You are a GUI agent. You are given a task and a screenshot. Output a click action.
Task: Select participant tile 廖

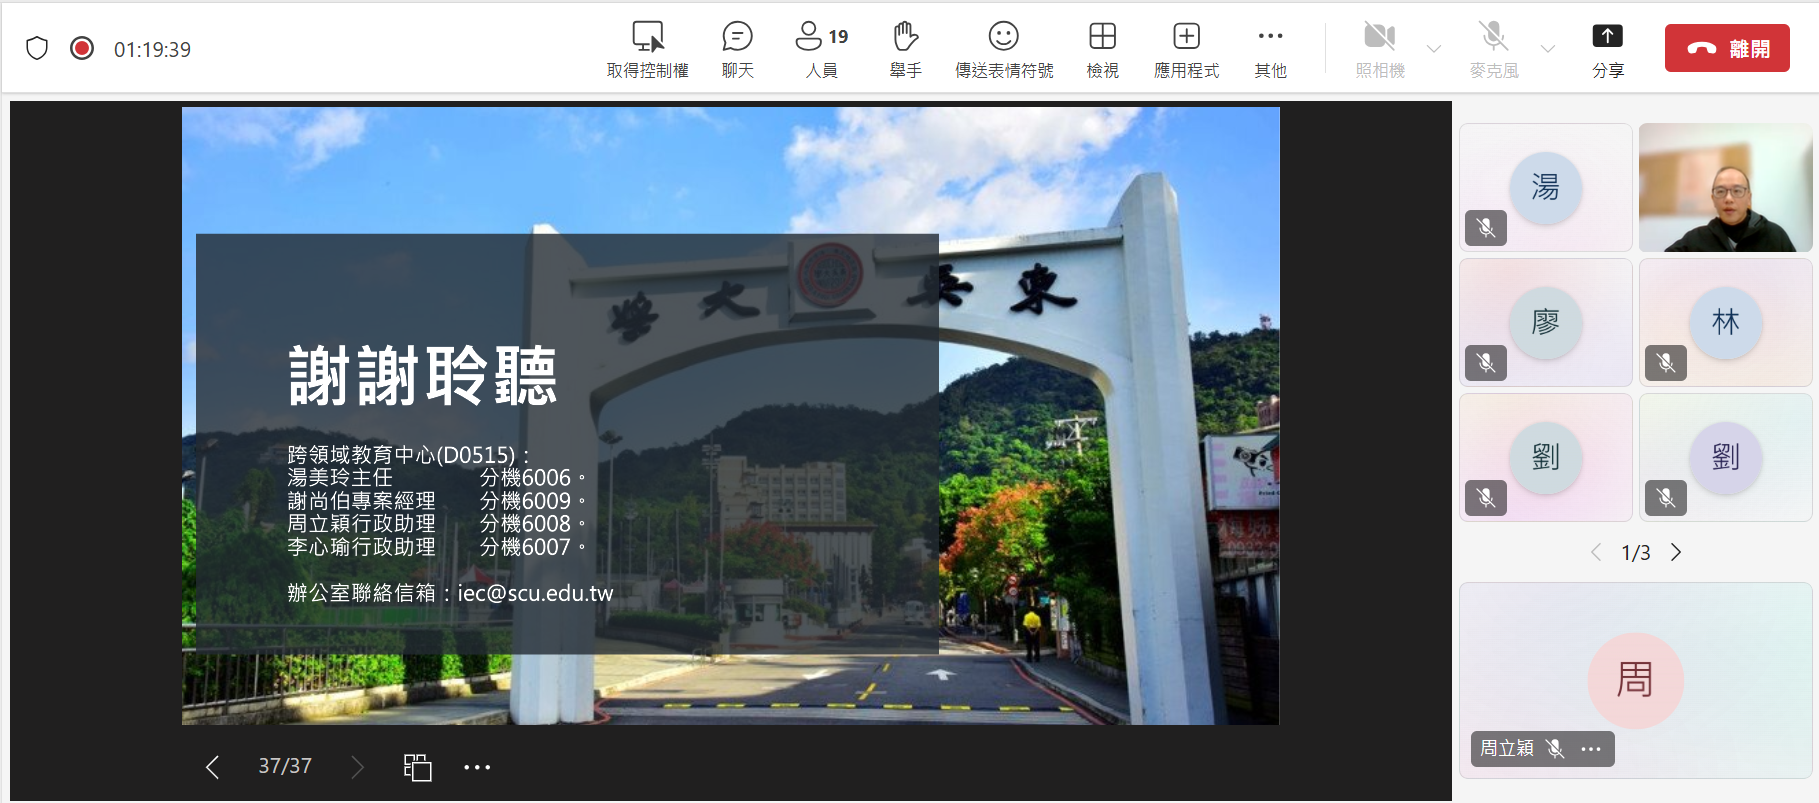[1546, 322]
